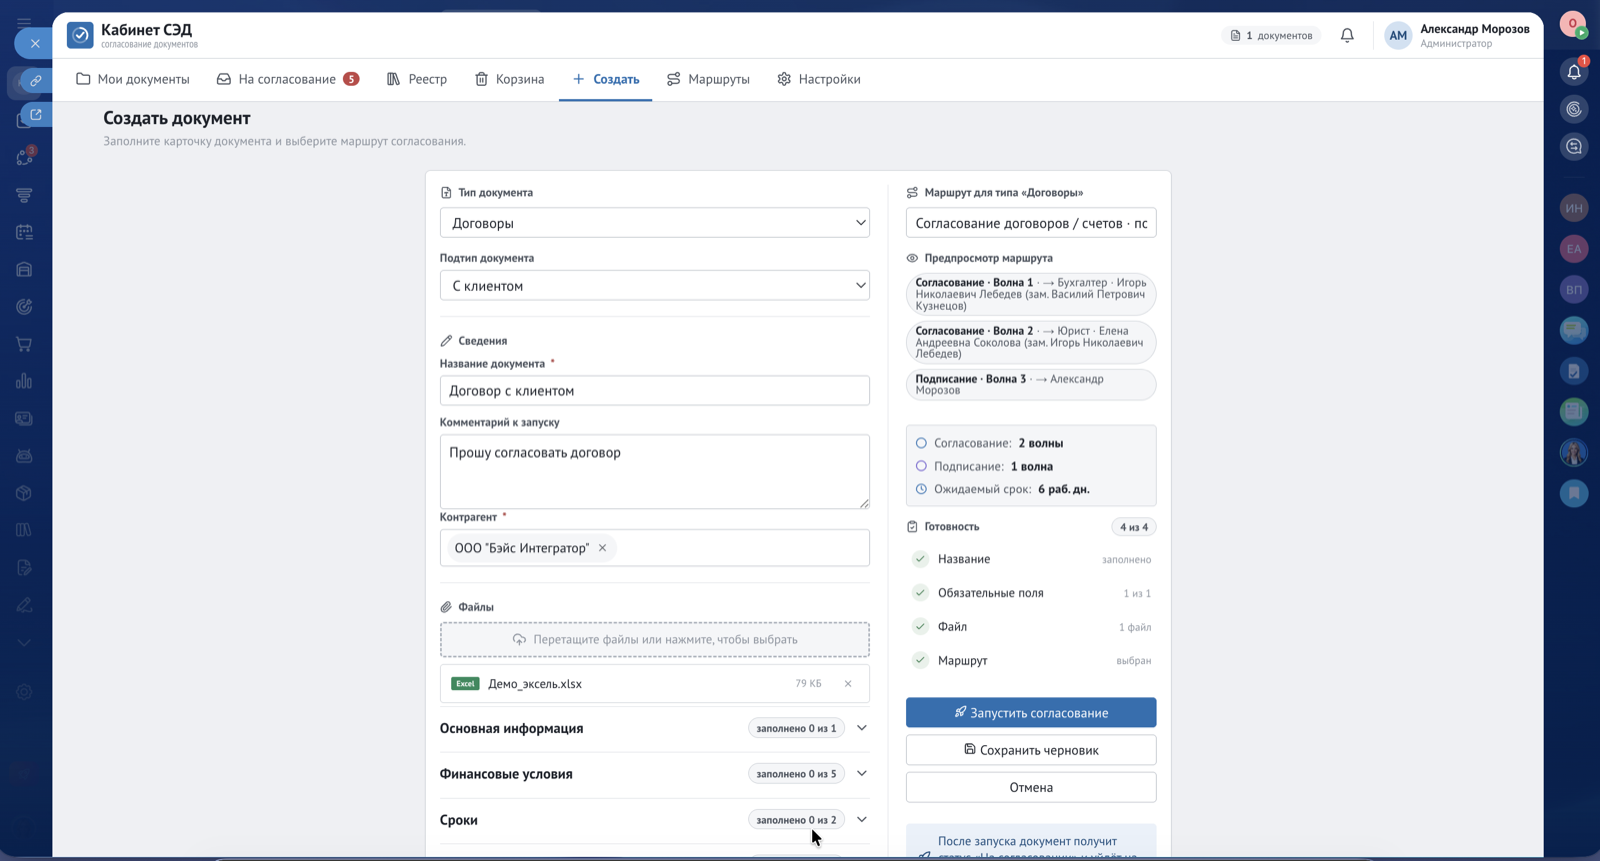Image resolution: width=1600 pixels, height=861 pixels.
Task: Select the Подписание 1 волна radio circle
Action: tap(921, 466)
